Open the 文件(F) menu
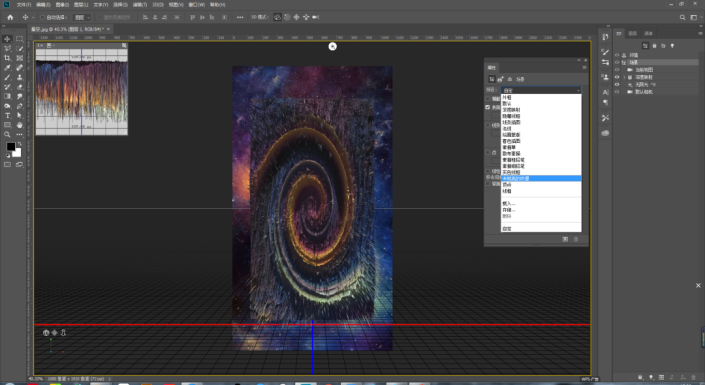Image resolution: width=705 pixels, height=385 pixels. point(24,4)
